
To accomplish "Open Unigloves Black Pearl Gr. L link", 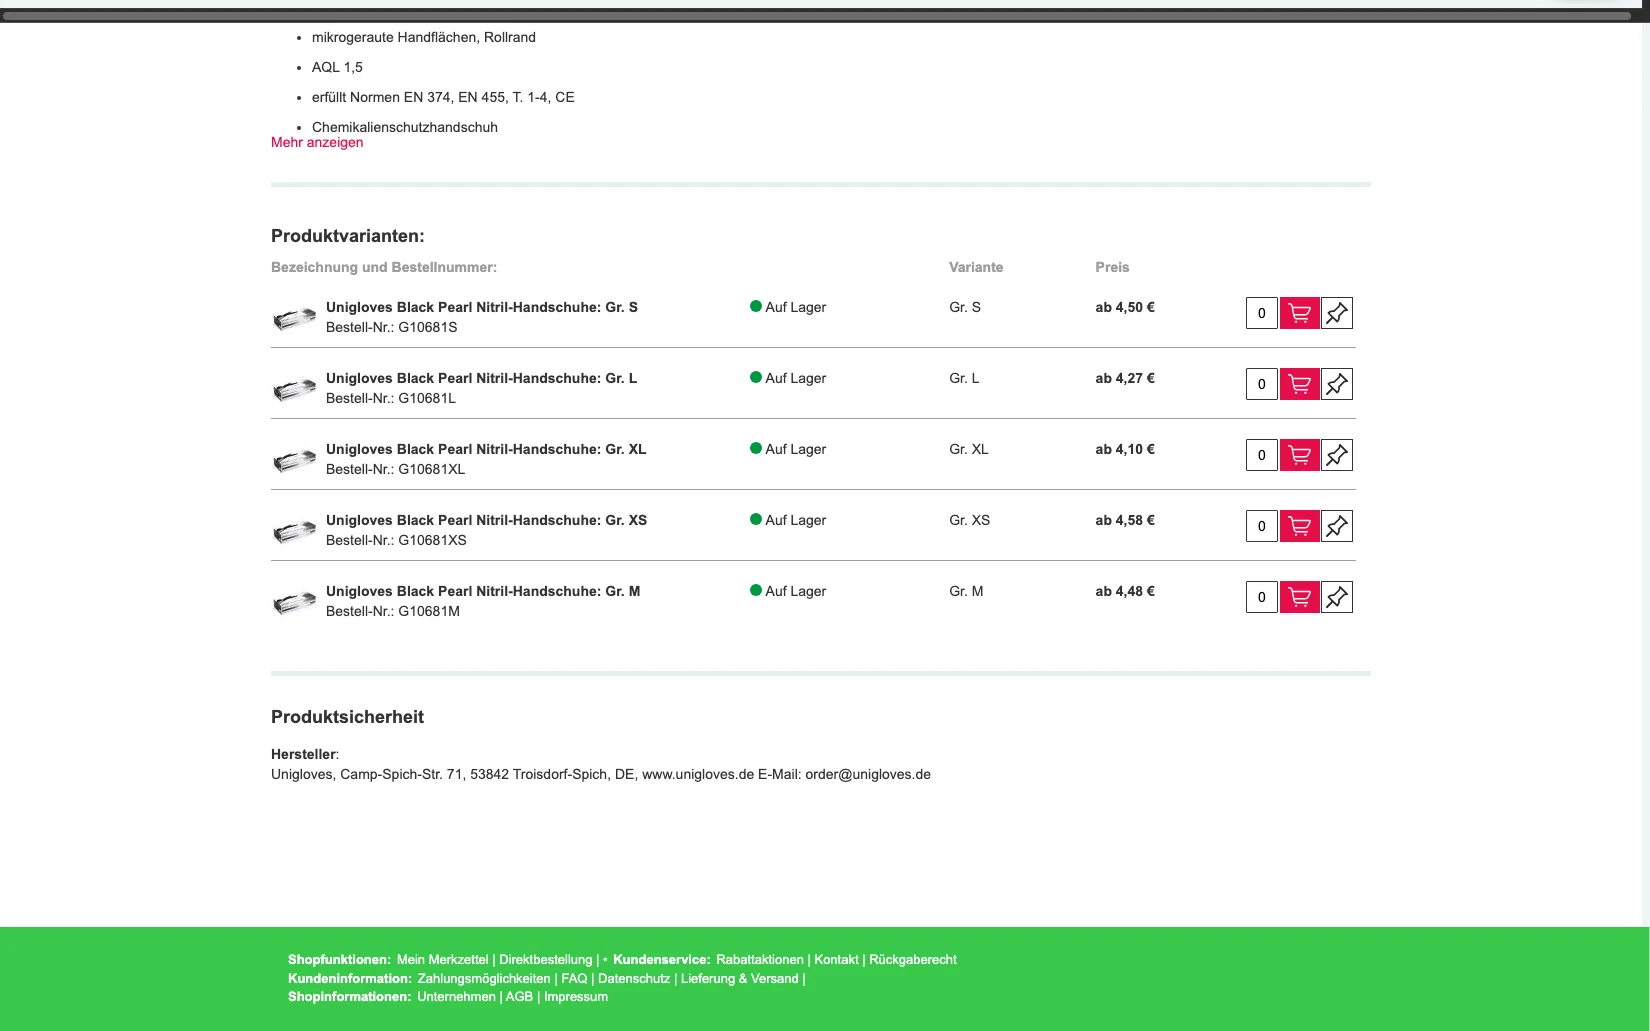I will [x=481, y=378].
